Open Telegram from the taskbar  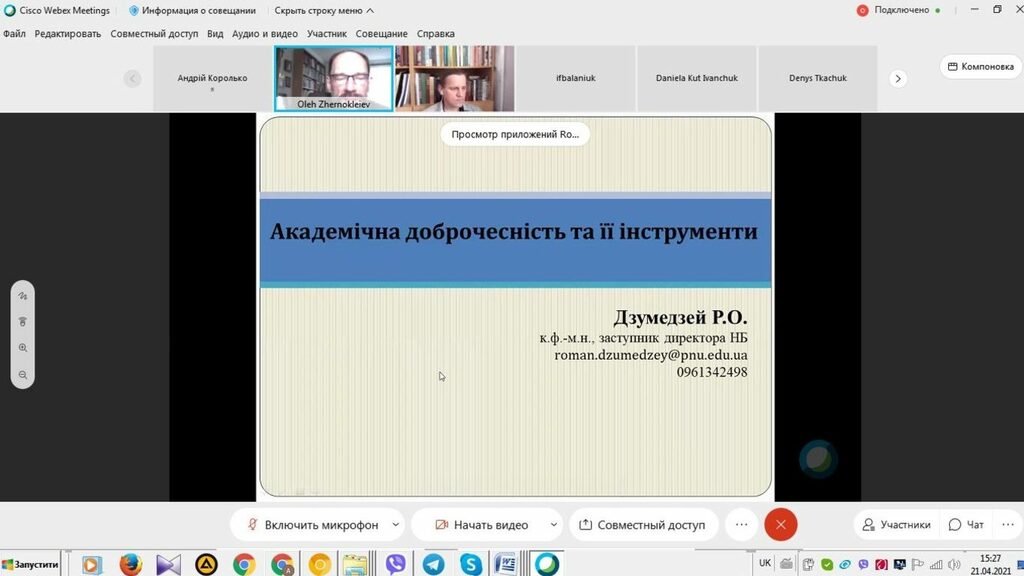coord(433,565)
